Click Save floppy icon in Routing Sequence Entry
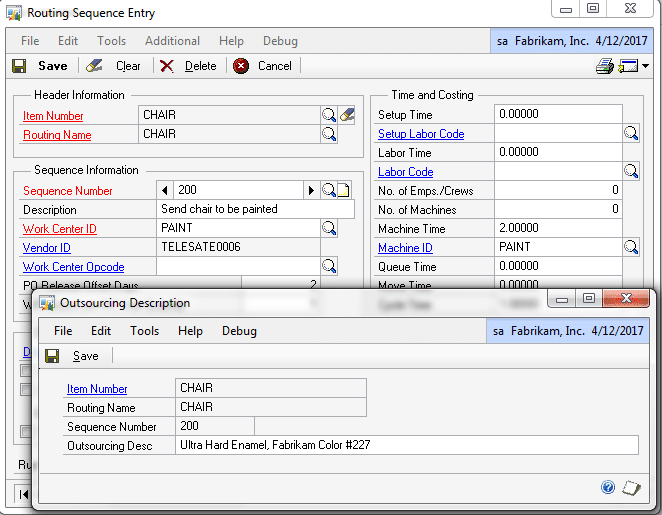 [19, 66]
